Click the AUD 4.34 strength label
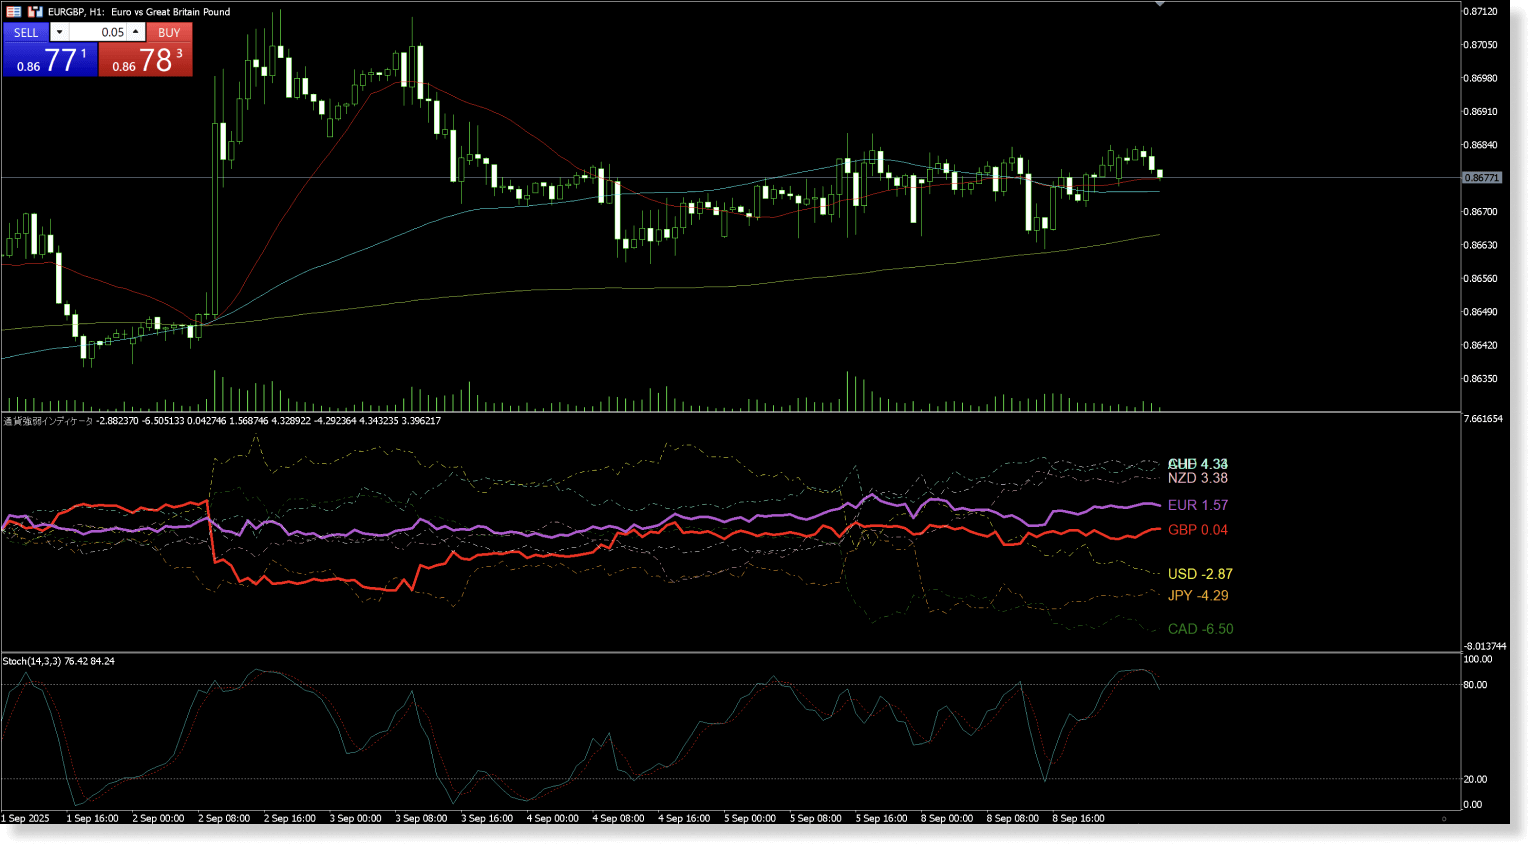 1198,464
